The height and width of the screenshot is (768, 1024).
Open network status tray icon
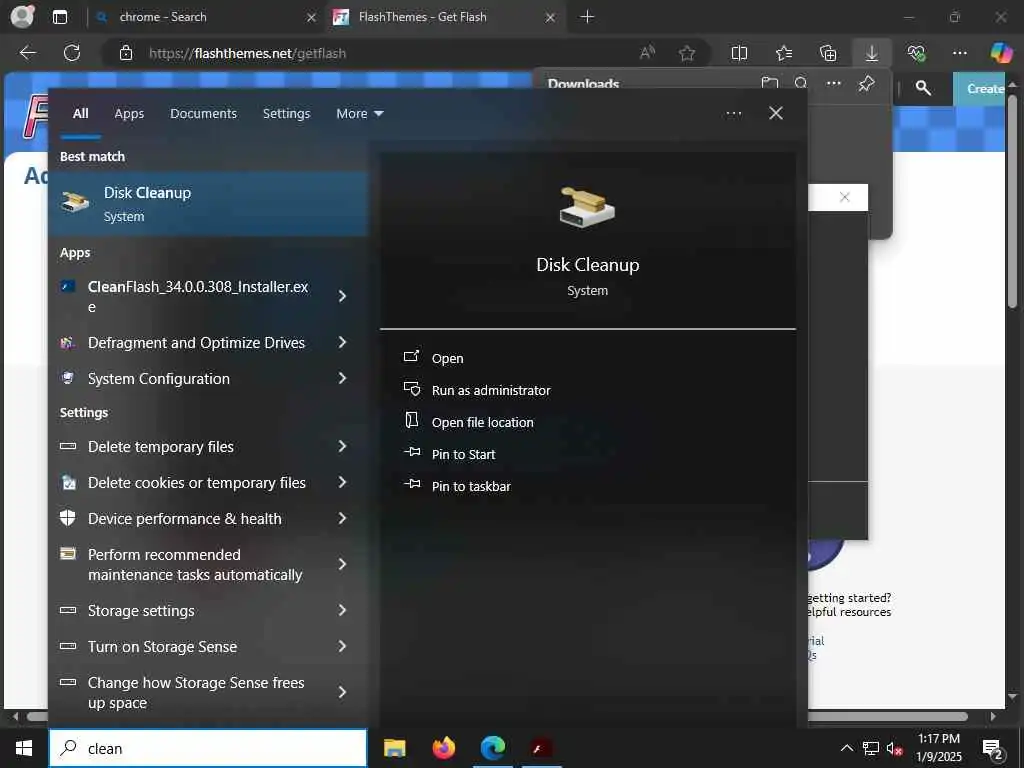point(871,748)
